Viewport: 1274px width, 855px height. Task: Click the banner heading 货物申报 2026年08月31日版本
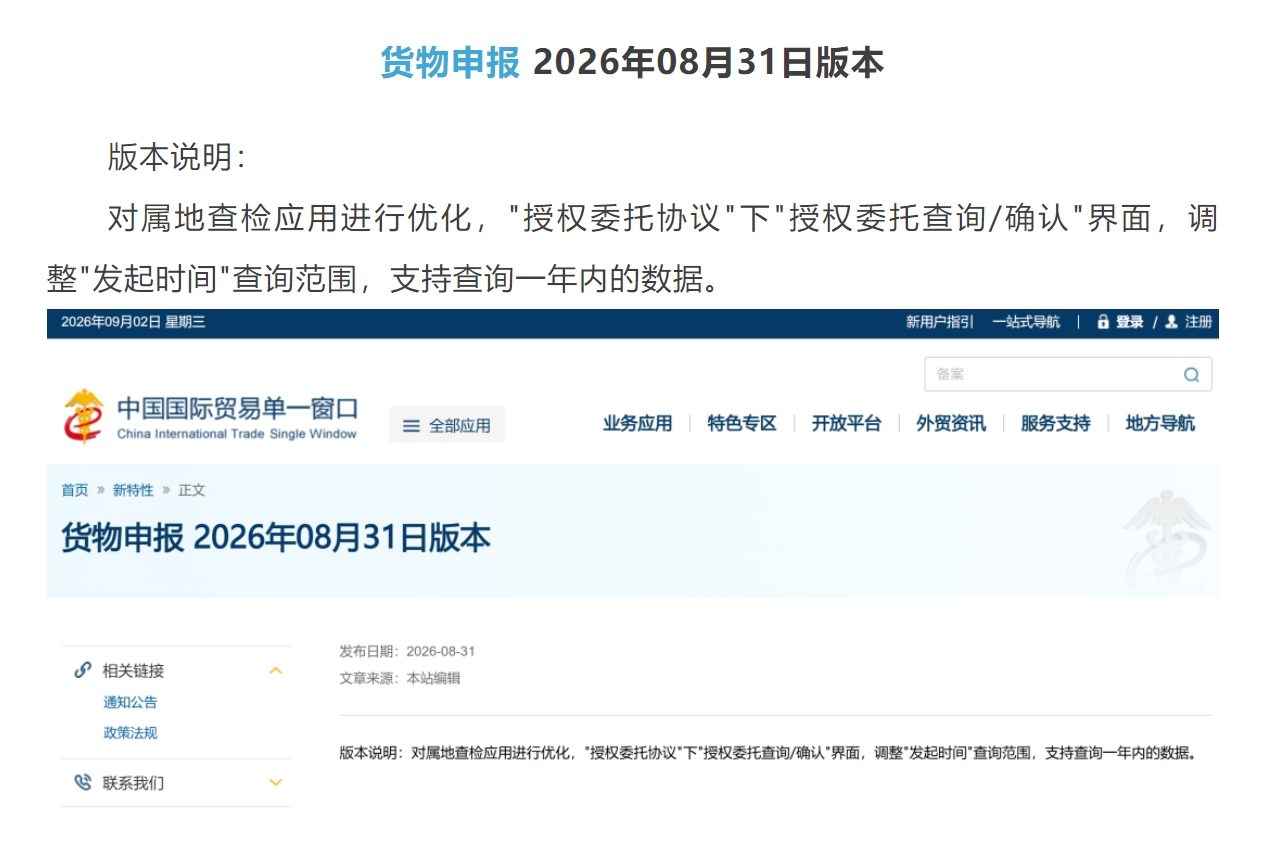(x=276, y=538)
